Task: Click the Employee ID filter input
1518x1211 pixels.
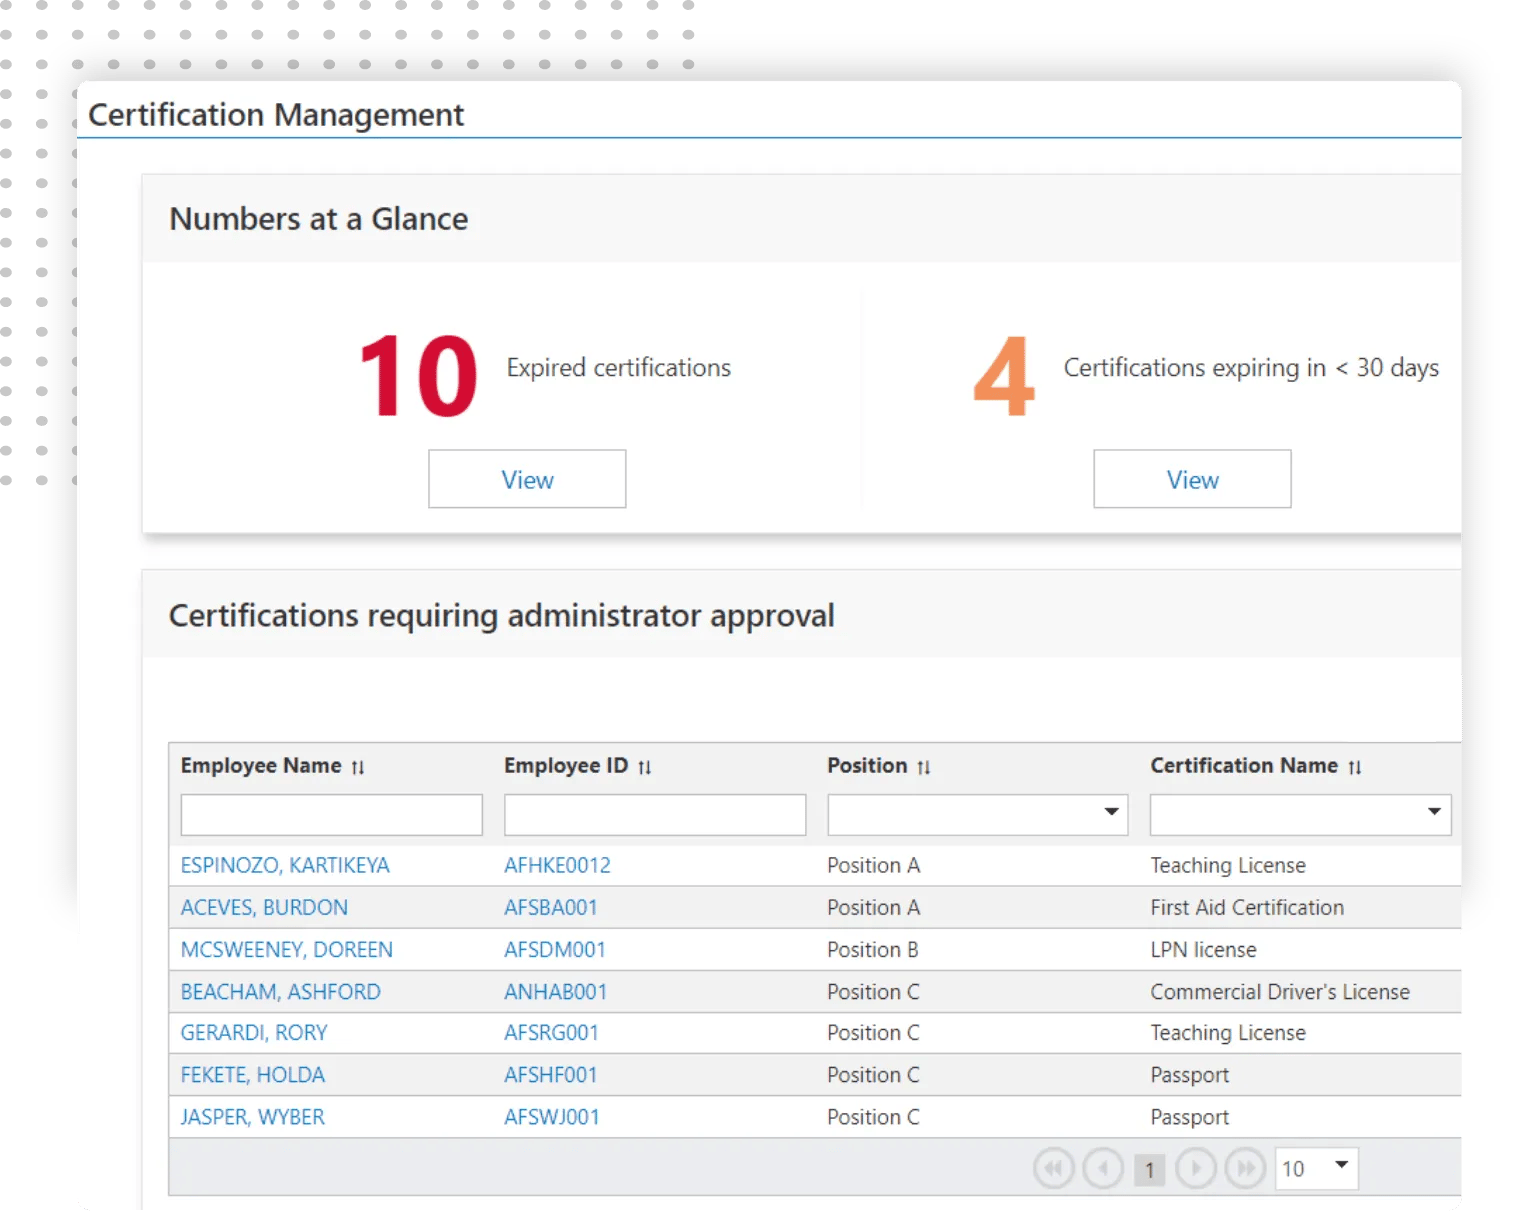Action: pyautogui.click(x=654, y=814)
